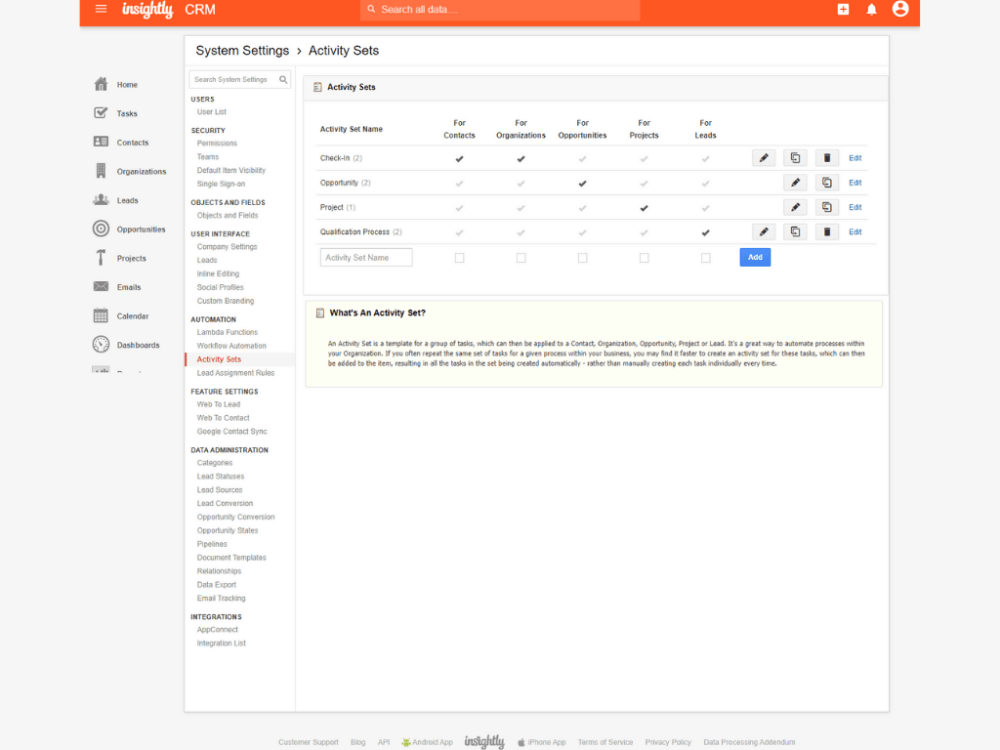
Task: Click the Calendar sidebar icon
Action: 101,315
